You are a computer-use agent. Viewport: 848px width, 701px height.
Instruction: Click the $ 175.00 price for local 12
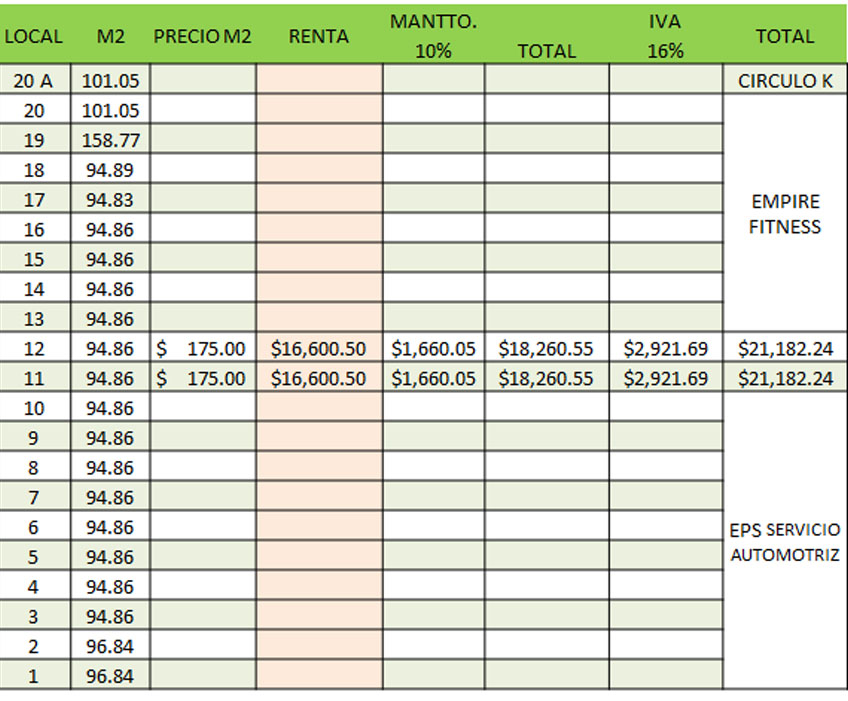pyautogui.click(x=203, y=348)
